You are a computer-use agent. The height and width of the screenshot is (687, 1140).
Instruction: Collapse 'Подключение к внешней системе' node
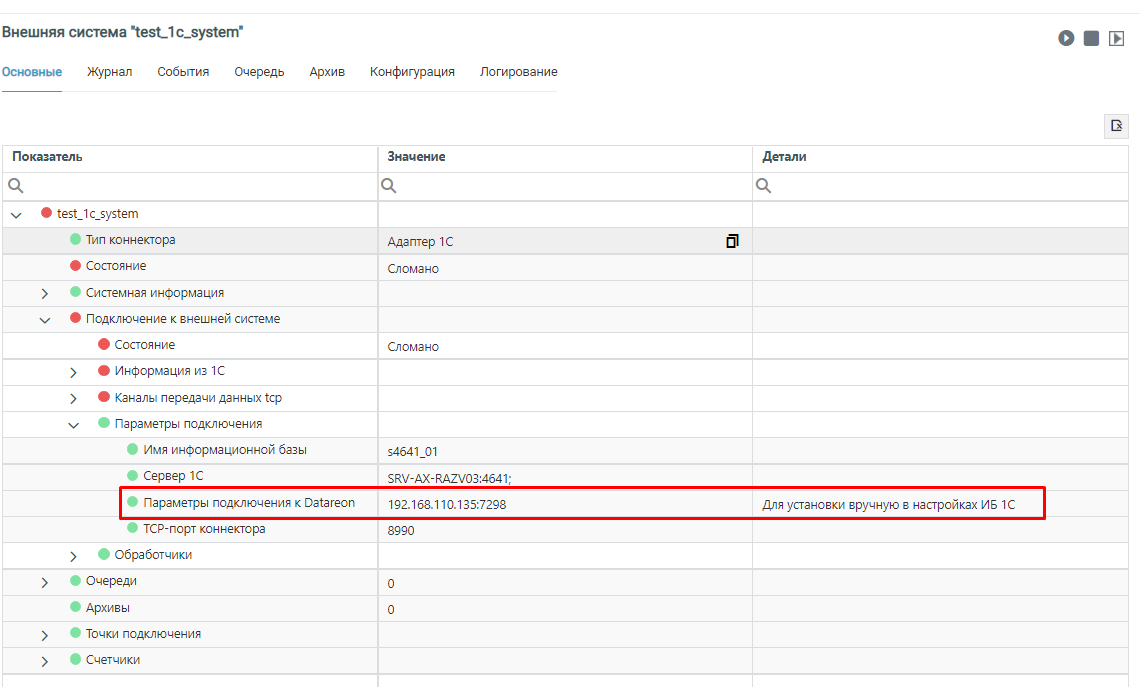click(x=44, y=320)
